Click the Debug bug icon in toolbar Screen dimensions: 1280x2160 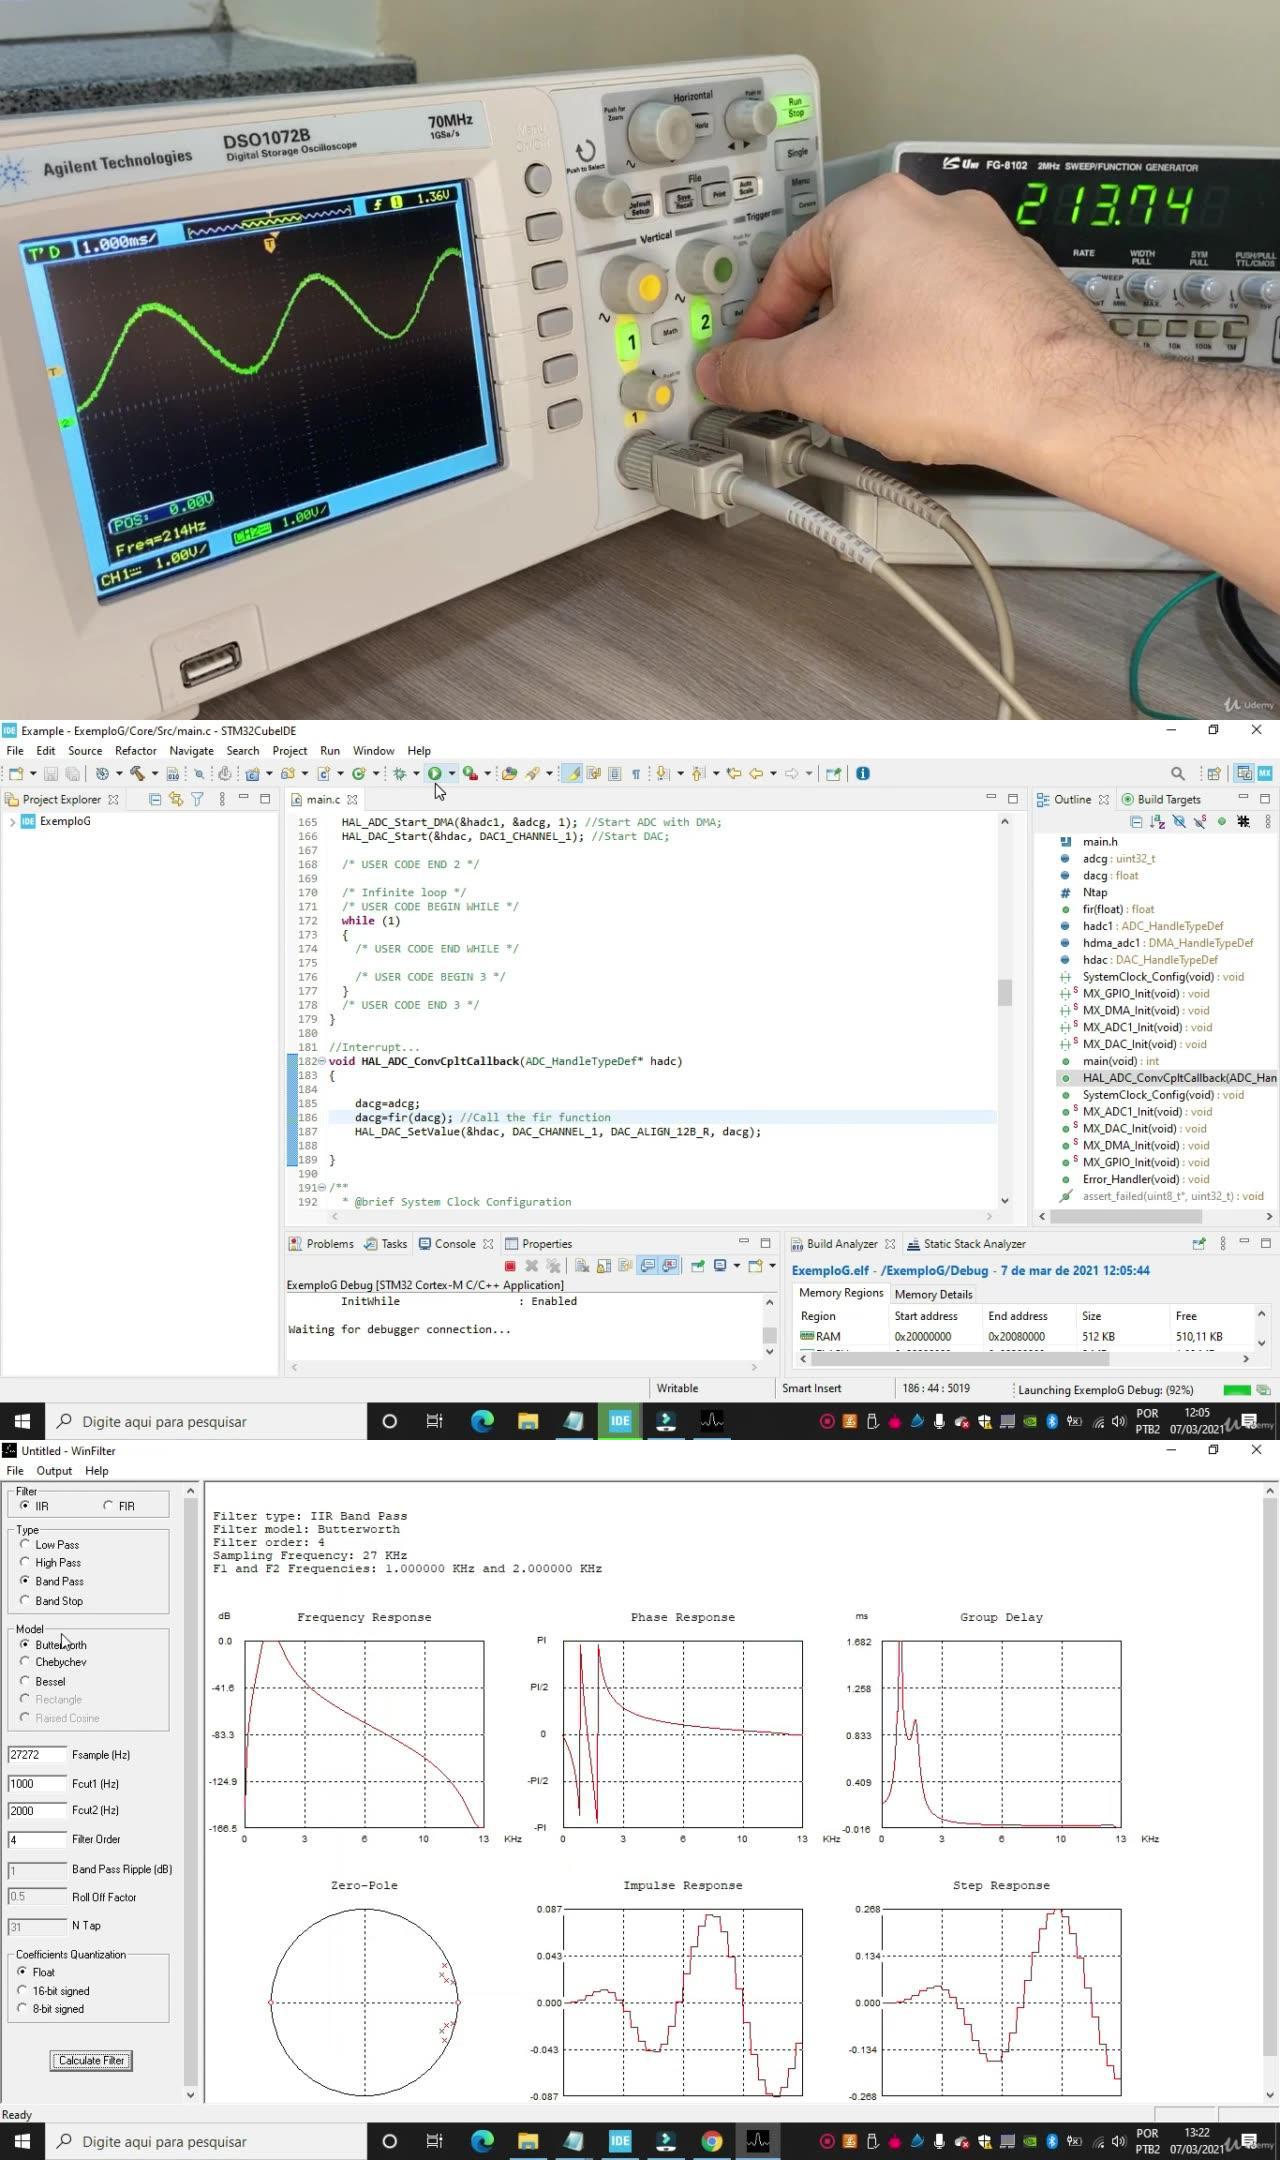coord(400,773)
